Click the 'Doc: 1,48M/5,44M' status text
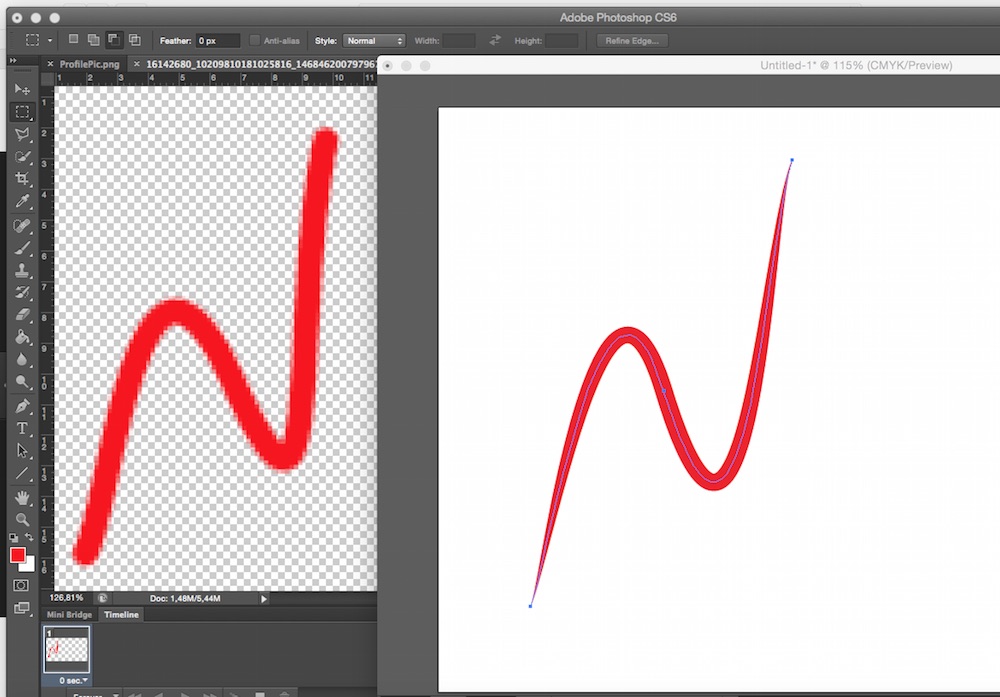This screenshot has width=1000, height=697. (x=185, y=599)
